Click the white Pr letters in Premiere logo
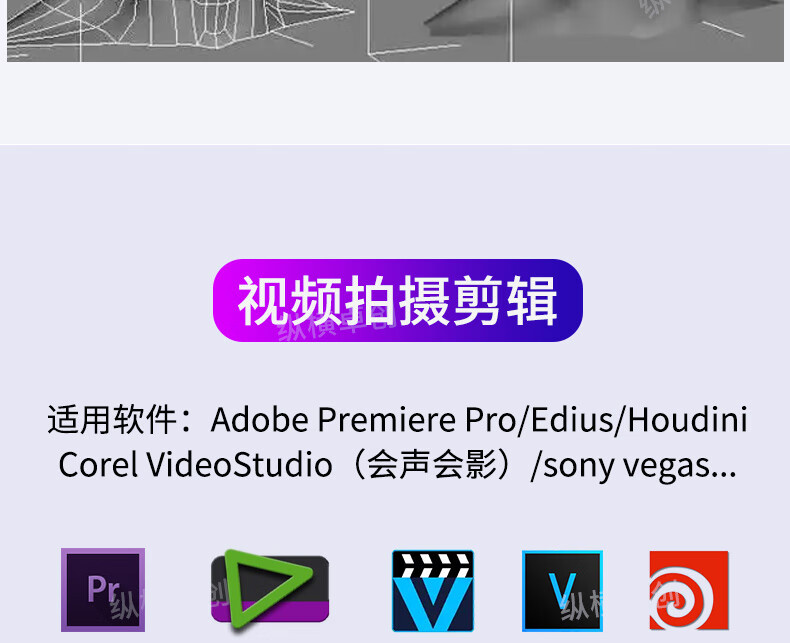Screen dimensions: 790x643 point(104,588)
